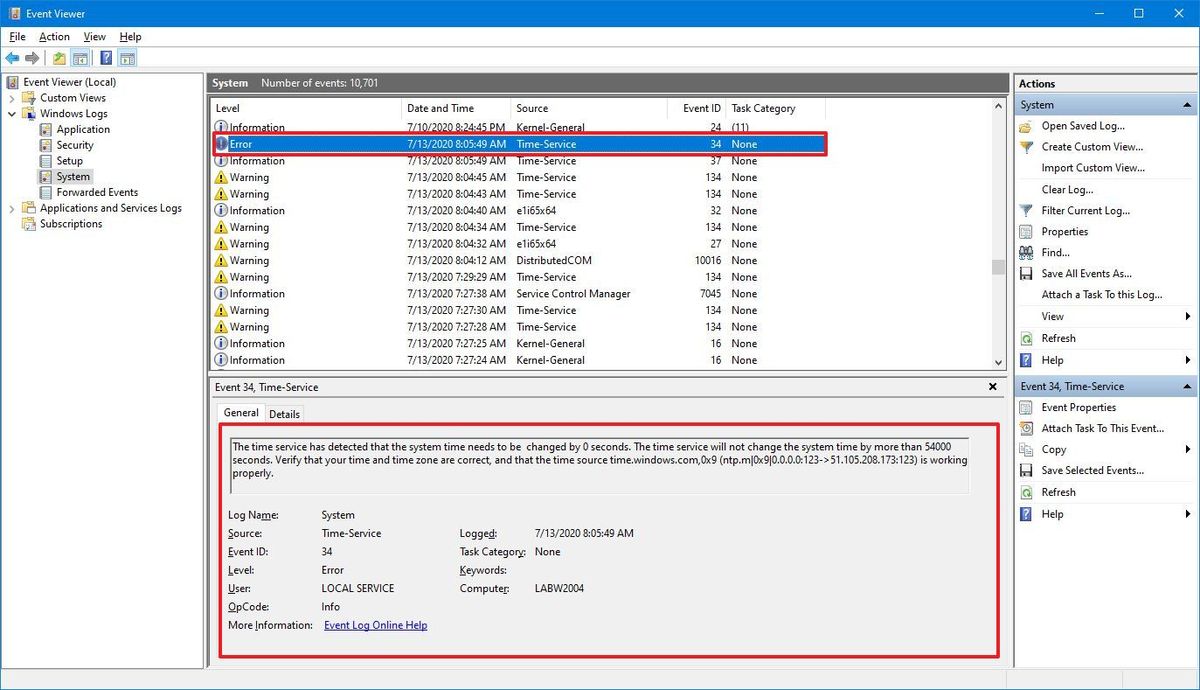The height and width of the screenshot is (690, 1200).
Task: Click the Help toolbar icon
Action: click(x=106, y=57)
